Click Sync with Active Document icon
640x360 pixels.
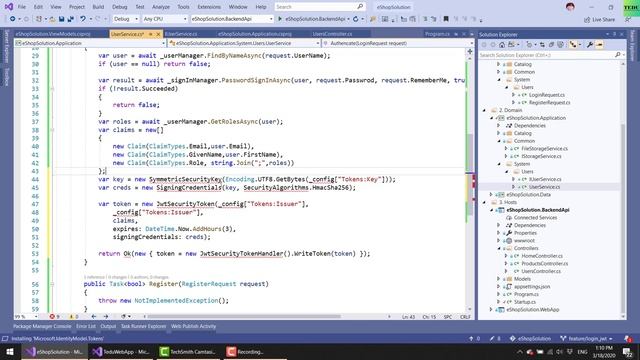point(542,44)
